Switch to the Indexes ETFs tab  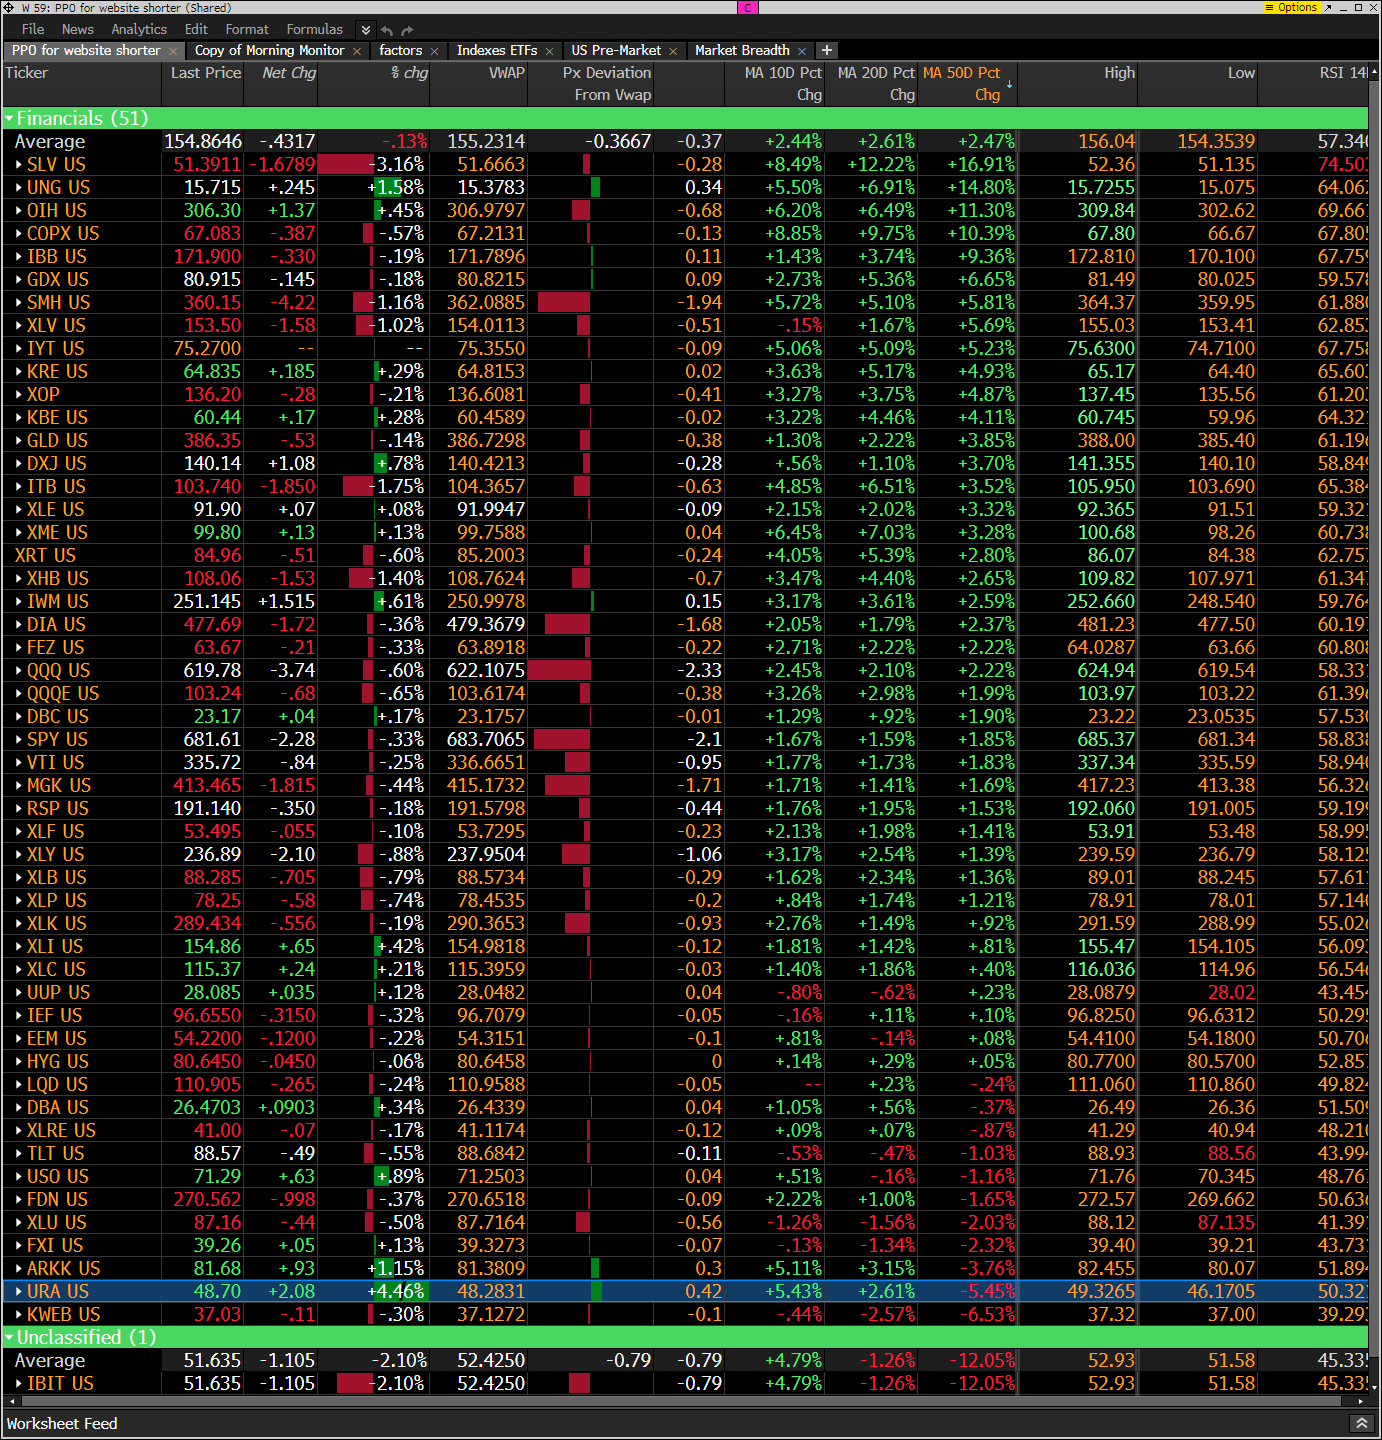pos(496,50)
